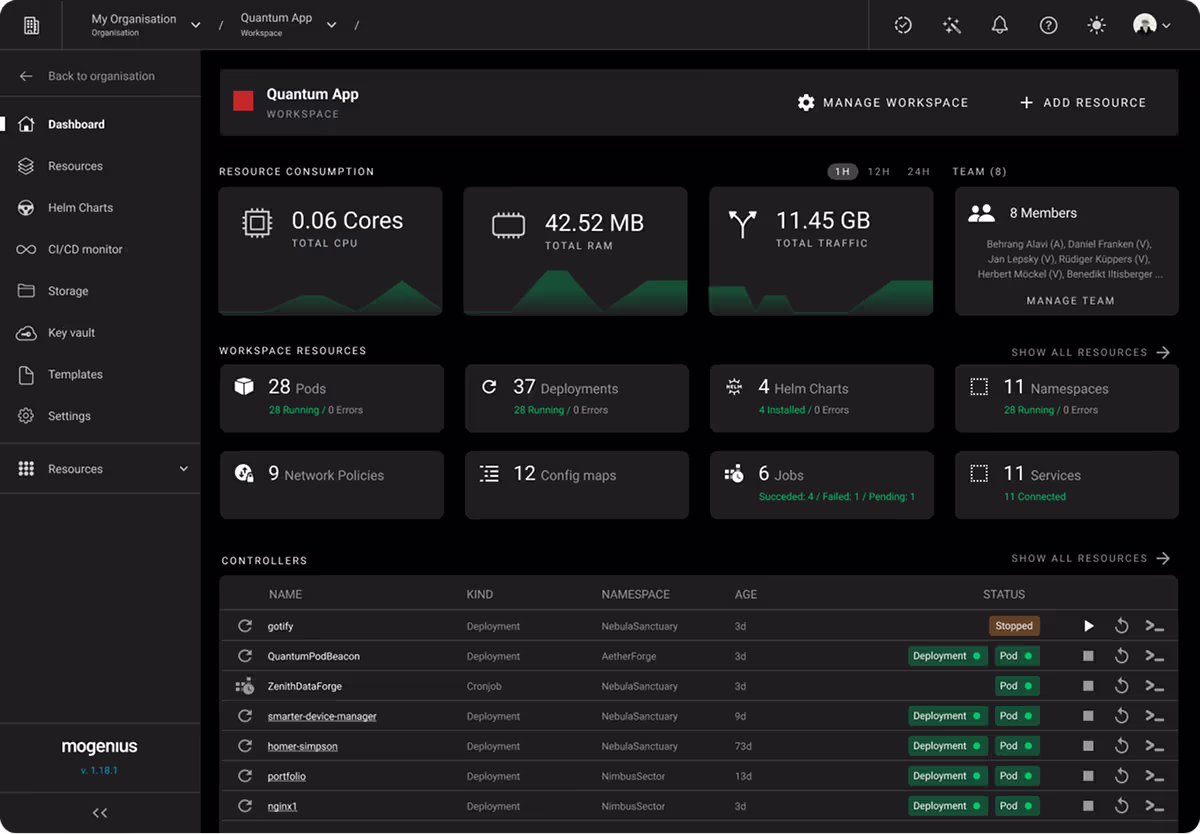Screen dimensions: 1200x834
Task: Open the magic wand icon in top bar
Action: click(x=951, y=26)
